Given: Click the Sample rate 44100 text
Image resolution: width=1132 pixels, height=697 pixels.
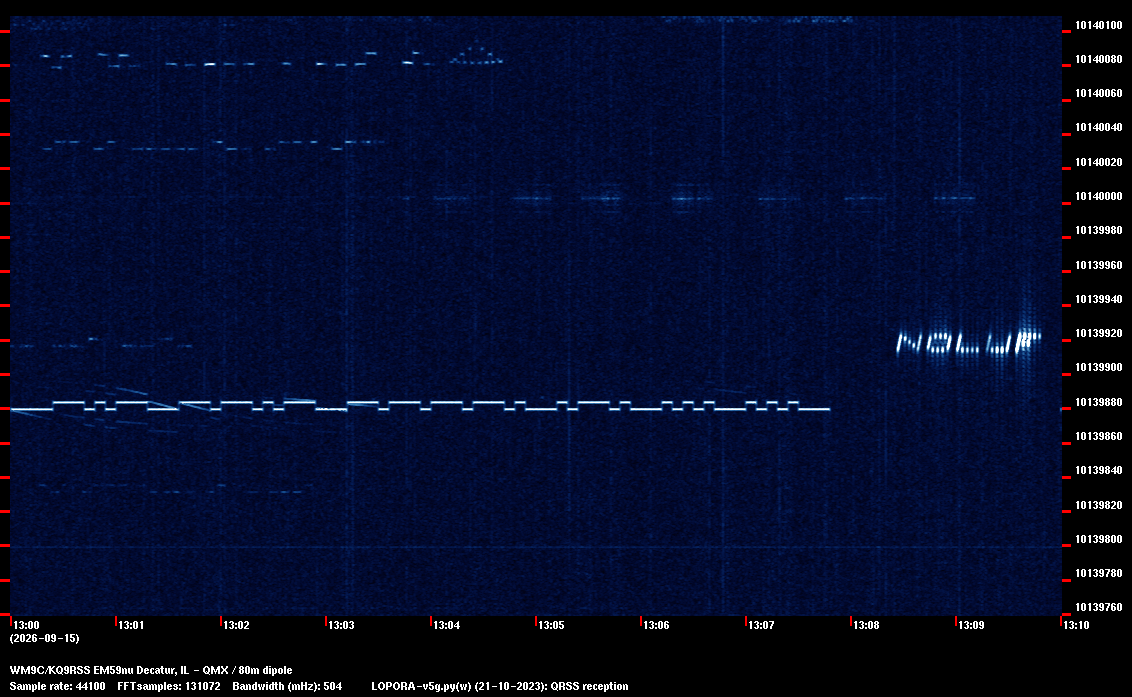Looking at the screenshot, I should click(x=57, y=686).
